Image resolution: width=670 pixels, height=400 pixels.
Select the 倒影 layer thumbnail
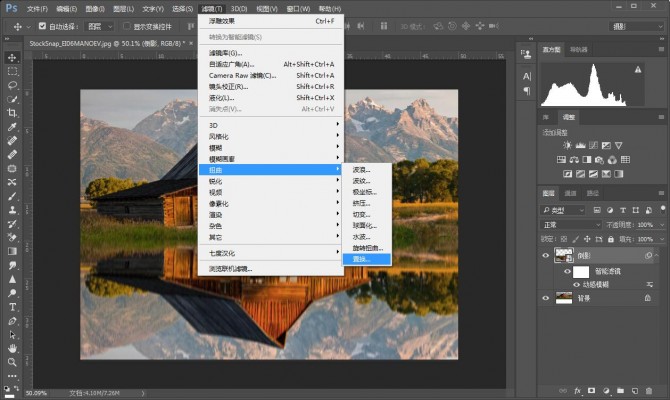click(565, 255)
